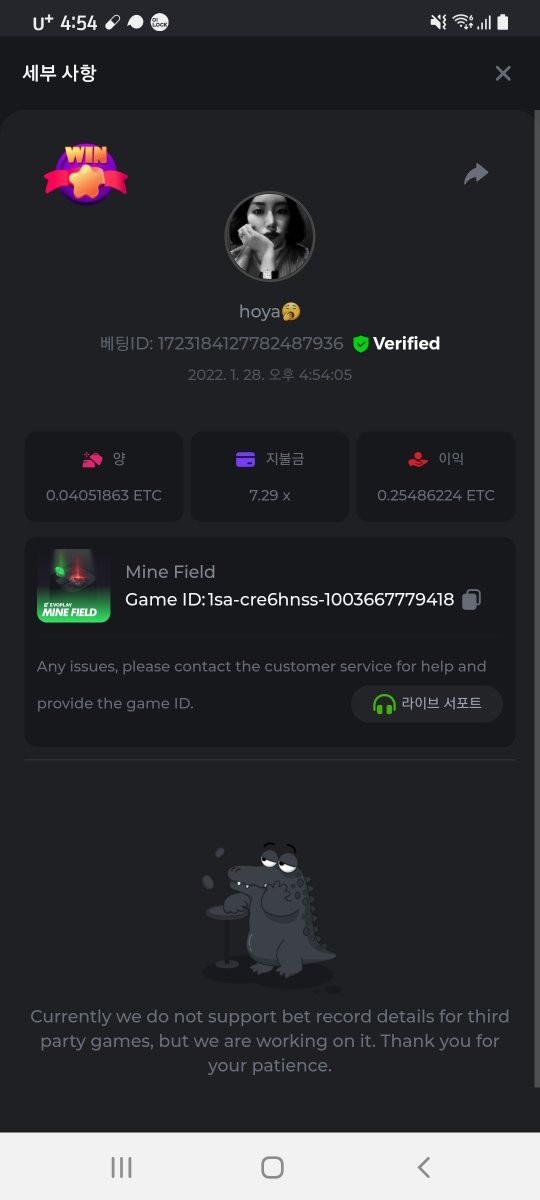This screenshot has height=1200, width=540.
Task: Tap the green Verified shield icon
Action: (x=361, y=344)
